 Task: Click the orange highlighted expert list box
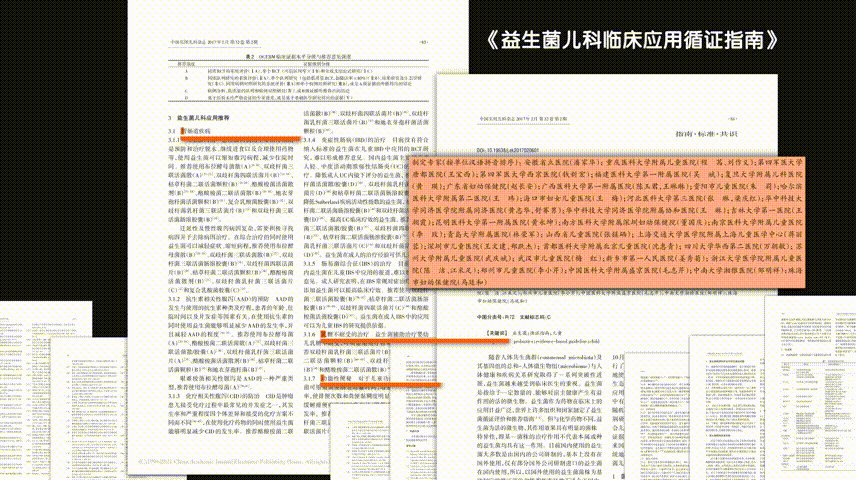coord(606,222)
